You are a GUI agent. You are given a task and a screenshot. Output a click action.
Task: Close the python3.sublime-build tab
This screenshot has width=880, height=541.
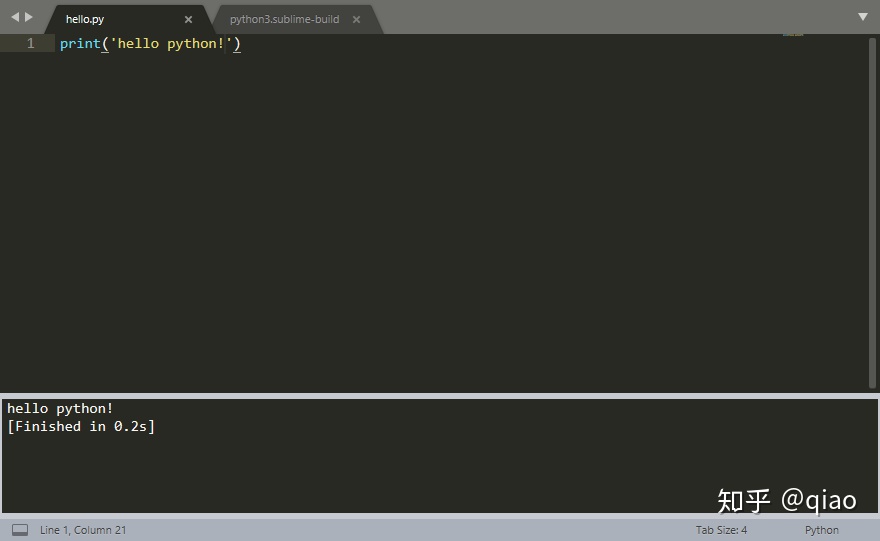click(356, 20)
